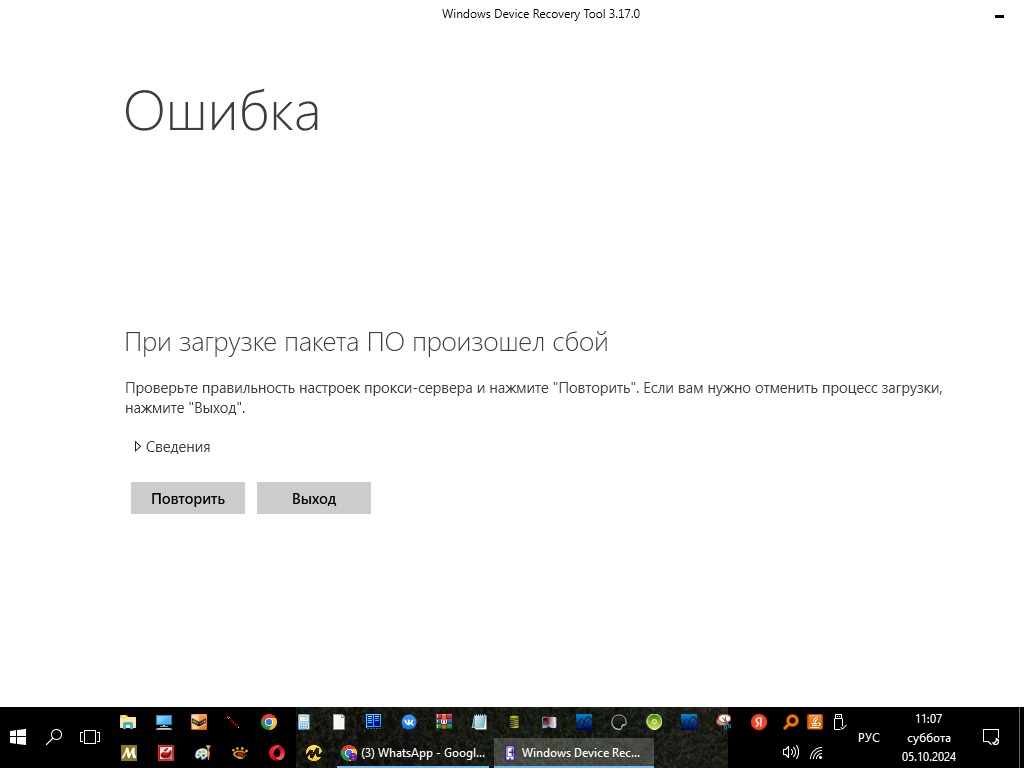The height and width of the screenshot is (768, 1024).
Task: Launch Opera browser from the taskbar
Action: coord(277,753)
